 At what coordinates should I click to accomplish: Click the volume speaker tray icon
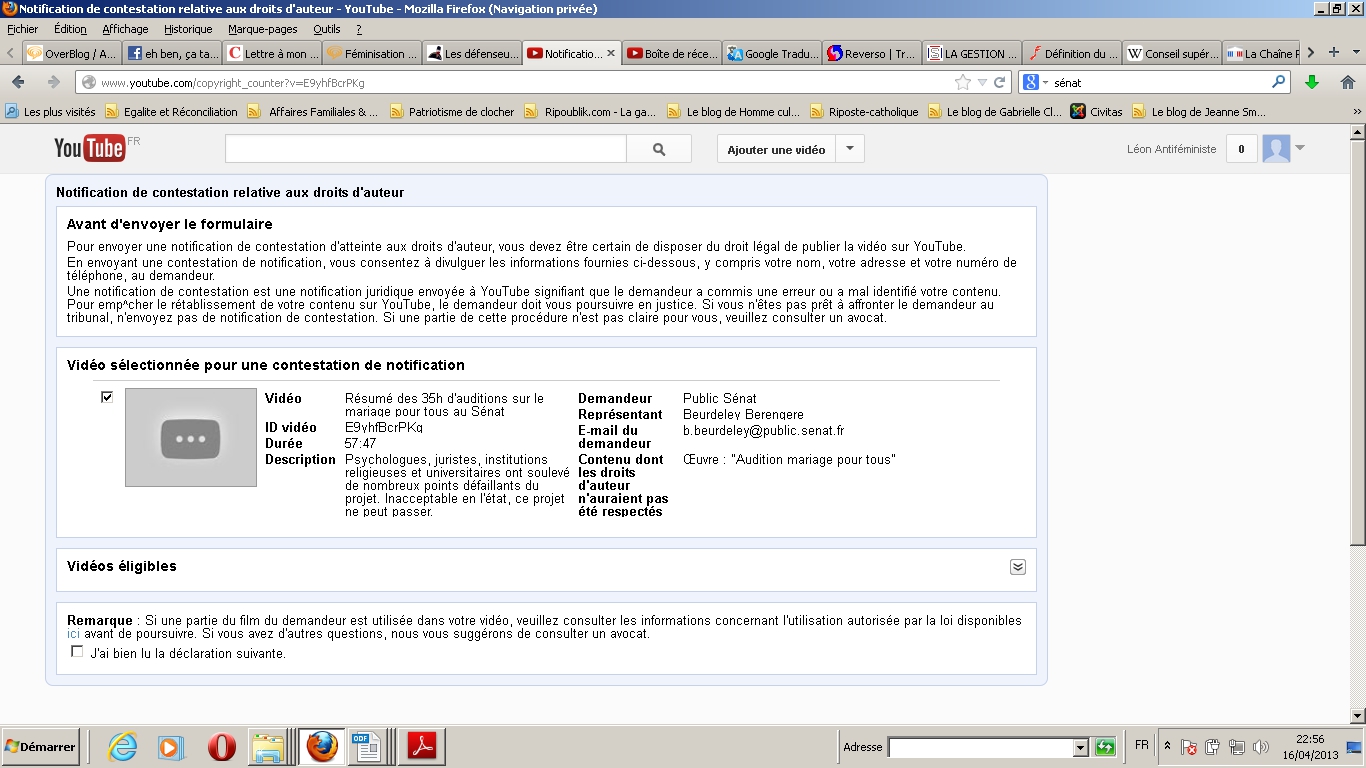pos(1260,747)
